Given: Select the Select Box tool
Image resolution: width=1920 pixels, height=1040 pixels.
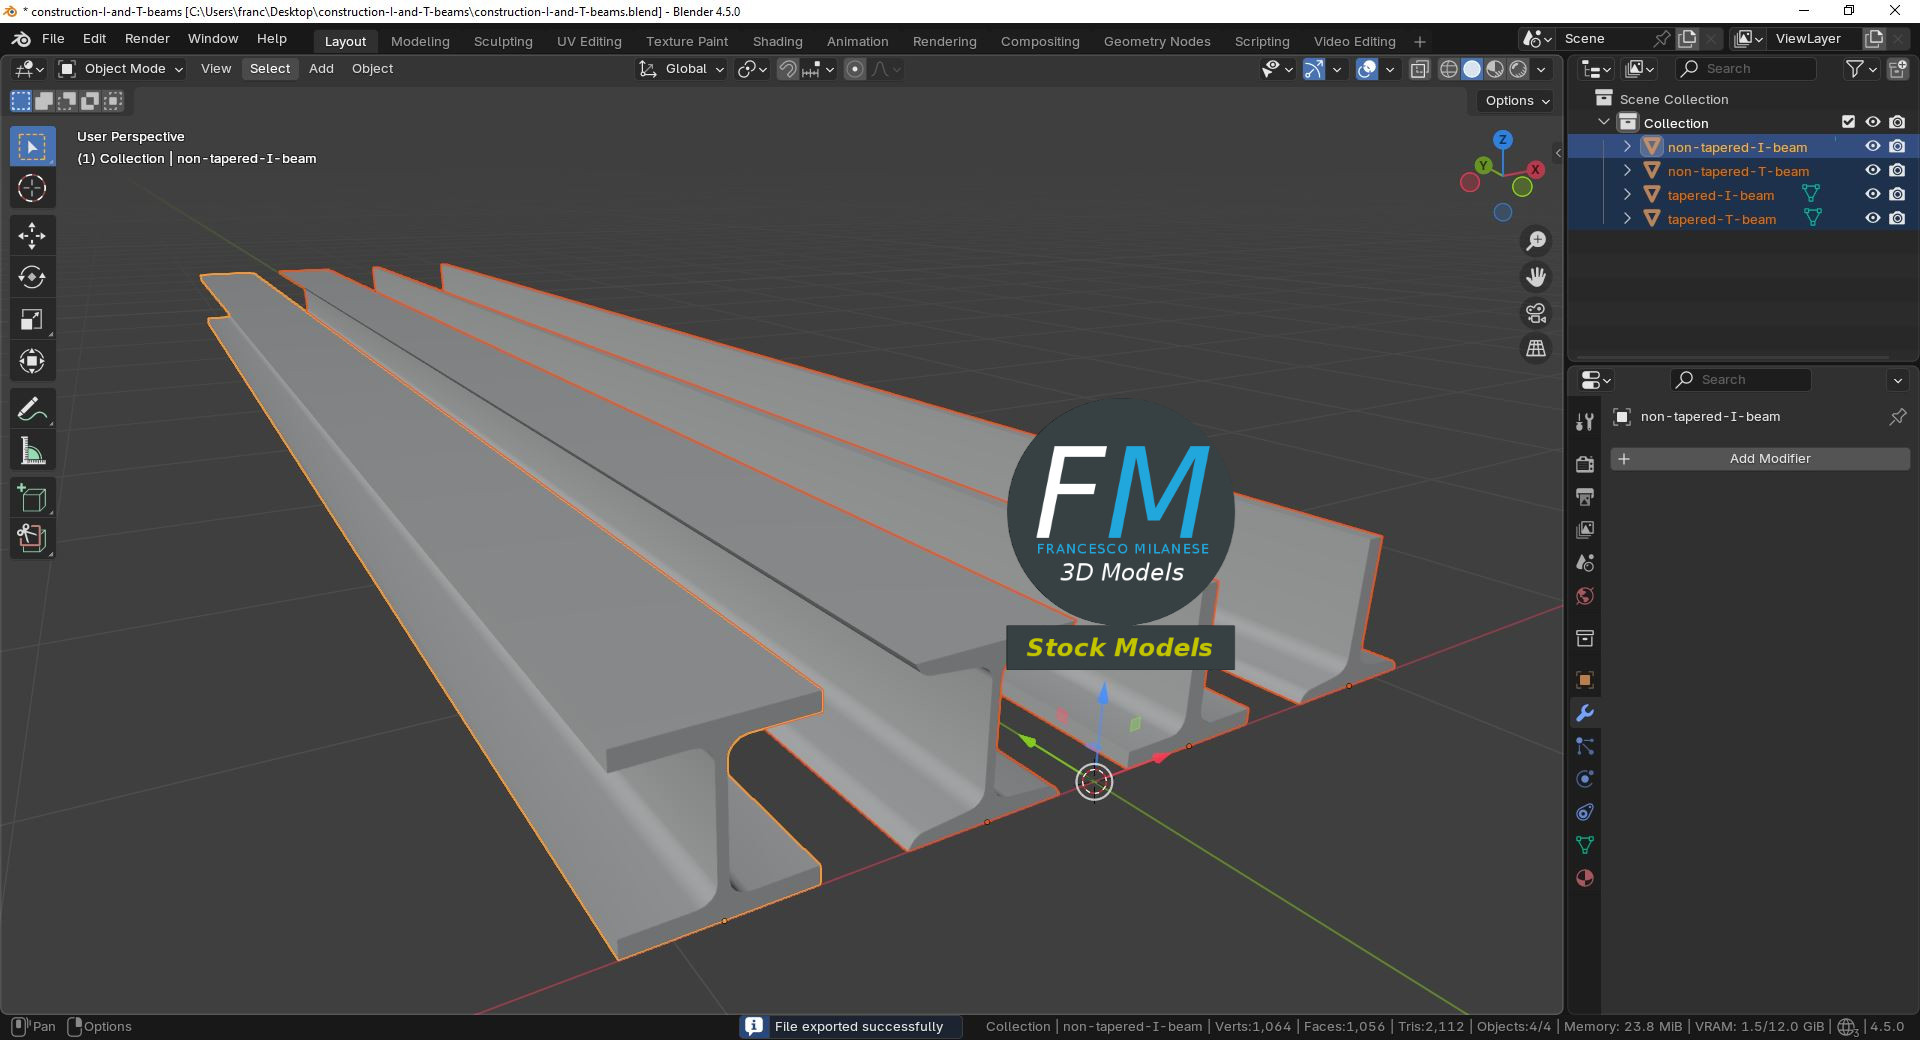Looking at the screenshot, I should tap(32, 147).
